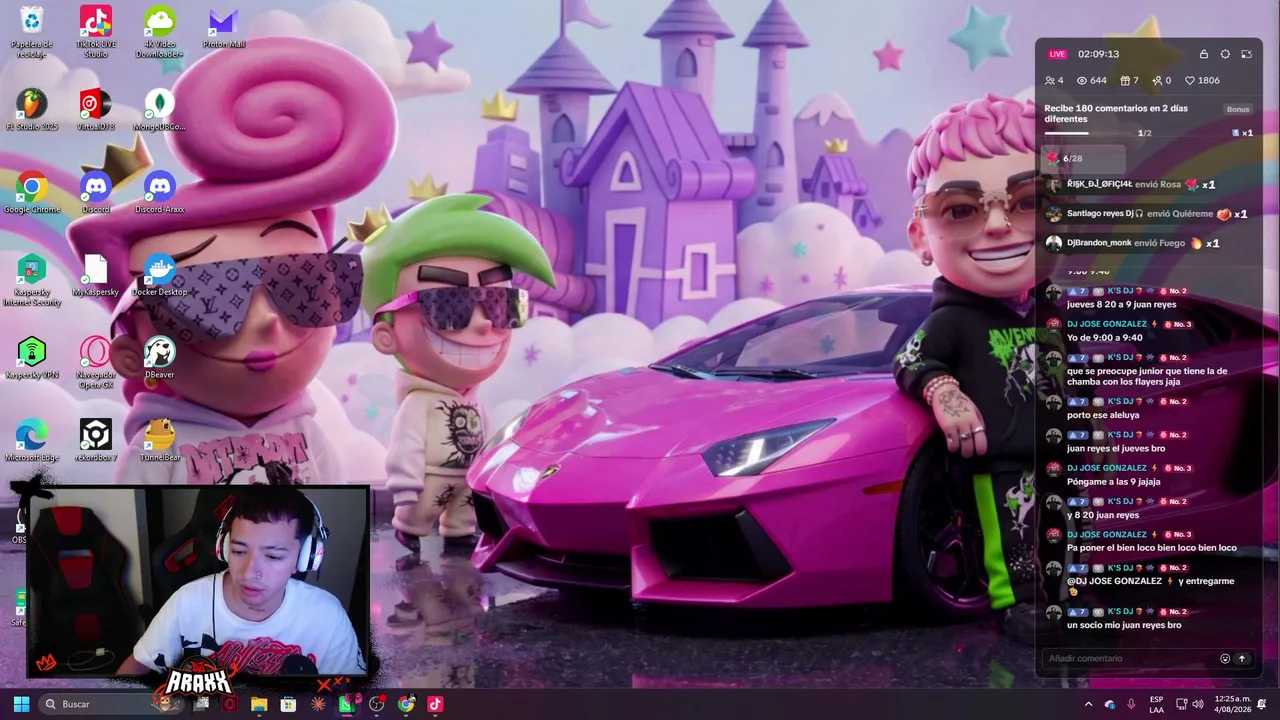Click the Bonus button

[1238, 109]
